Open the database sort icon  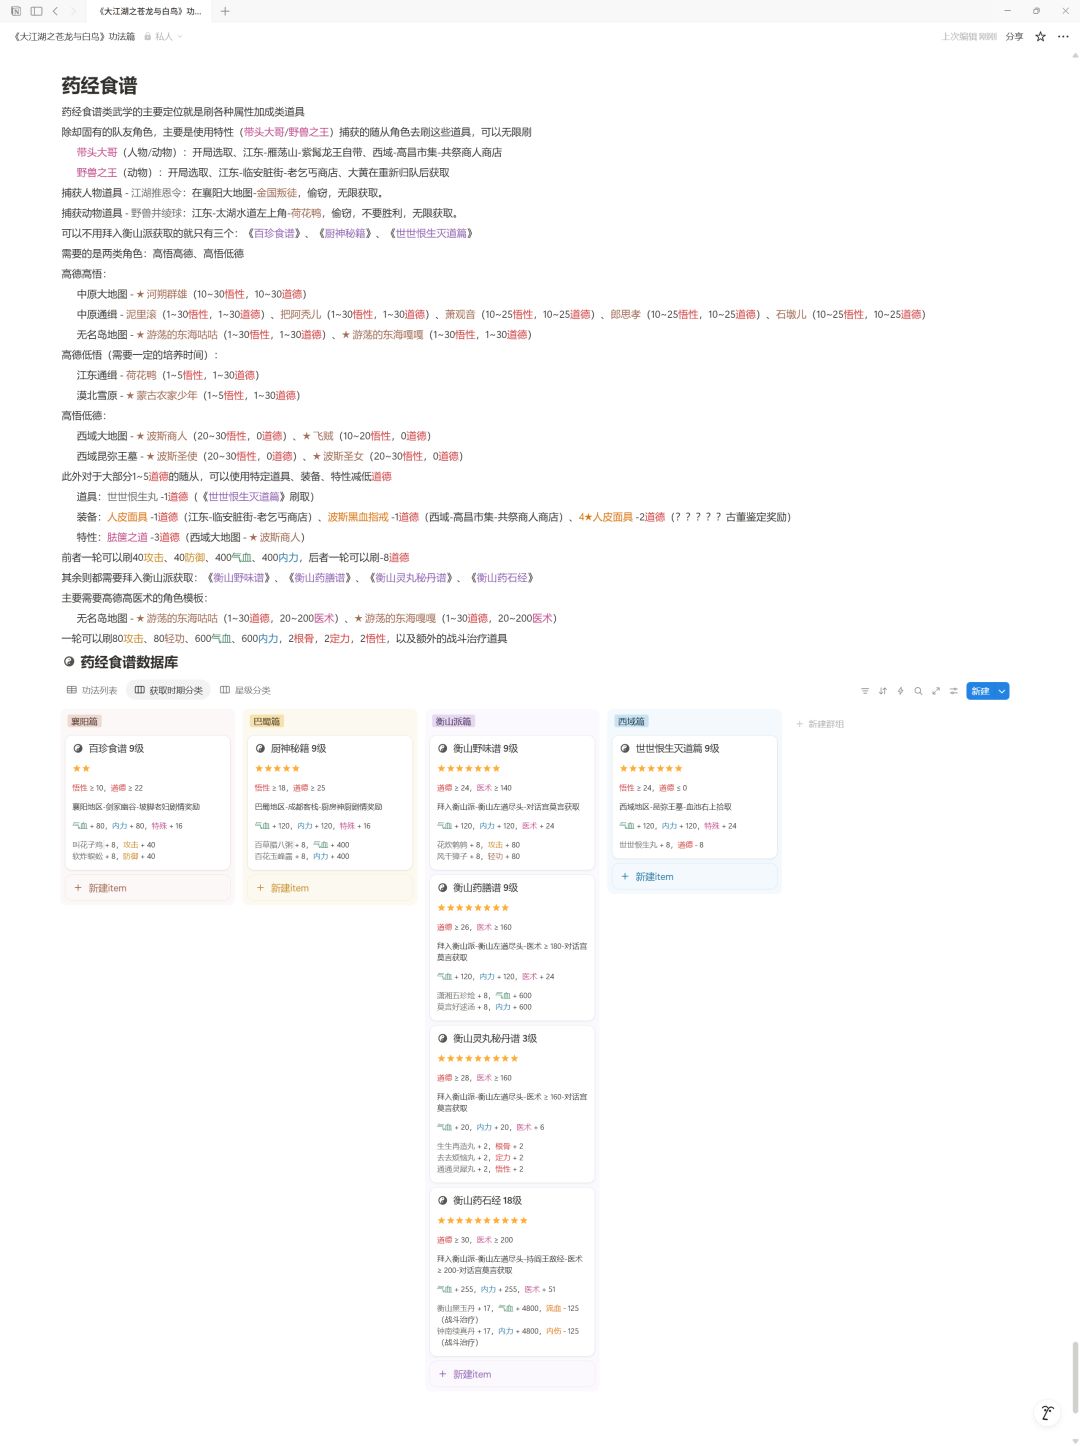(883, 691)
